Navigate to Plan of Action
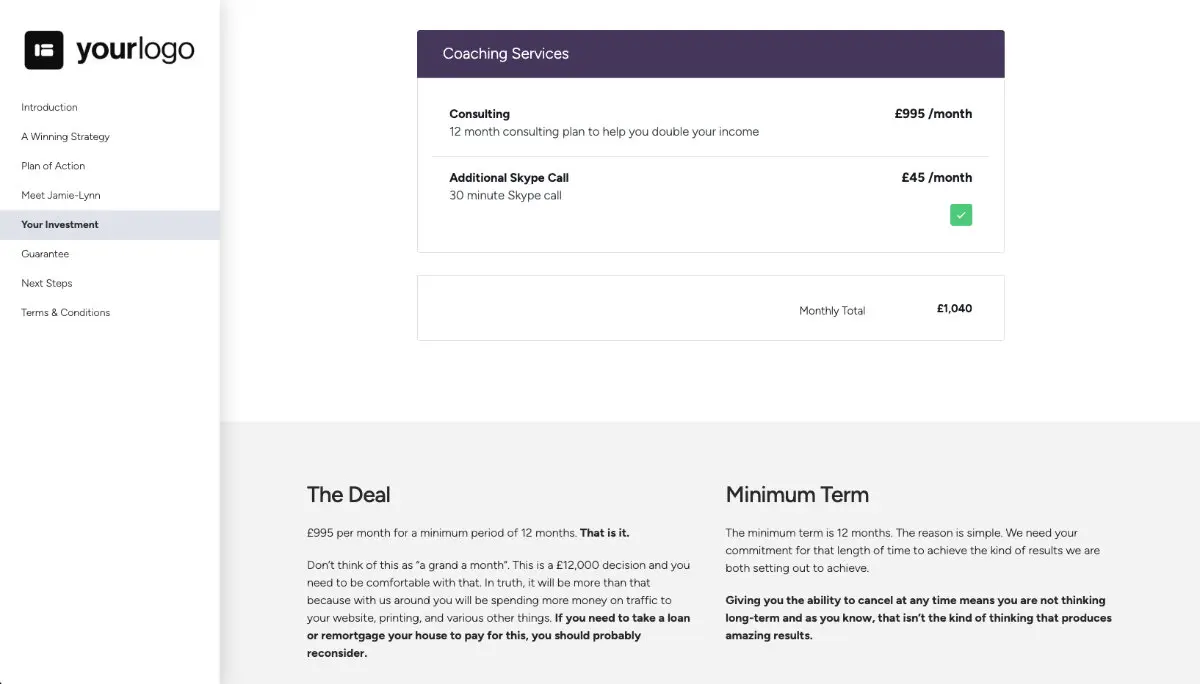This screenshot has height=684, width=1200. [52, 165]
